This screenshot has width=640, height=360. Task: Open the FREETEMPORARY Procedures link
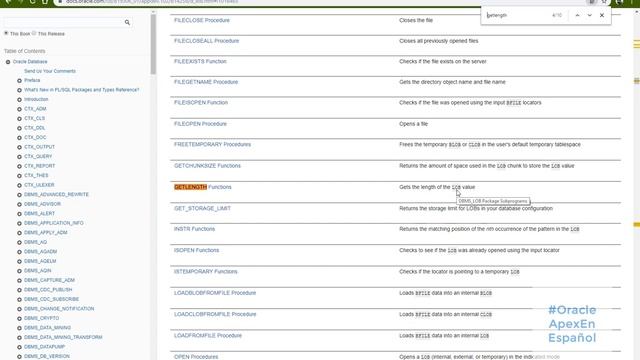click(x=212, y=144)
